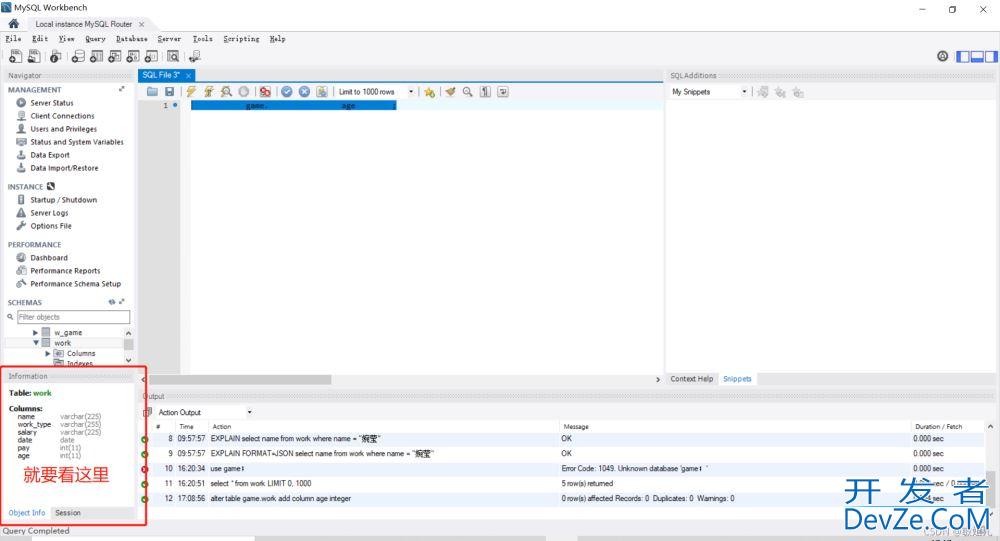Switch to the Session tab
Screen dimensions: 1000x541
pos(68,513)
